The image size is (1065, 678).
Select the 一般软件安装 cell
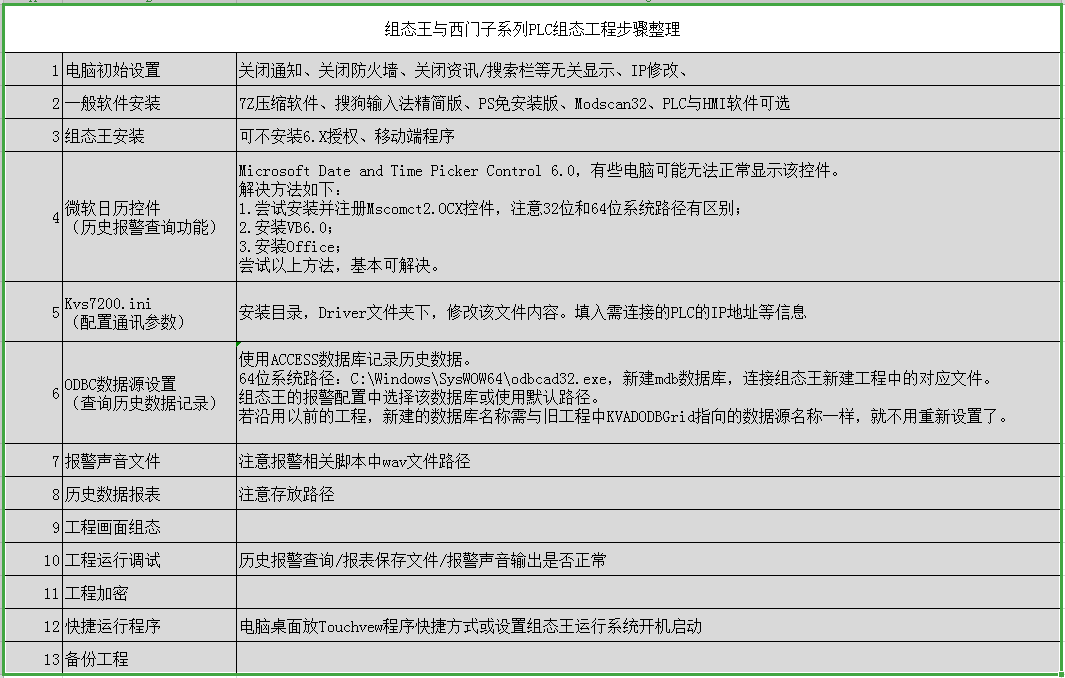[148, 103]
